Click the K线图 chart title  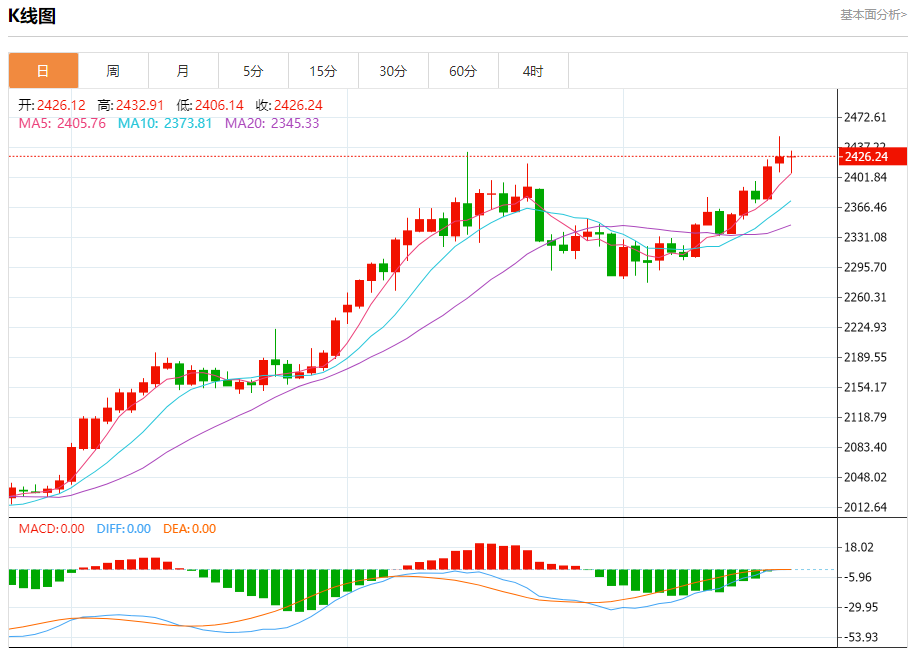32,16
